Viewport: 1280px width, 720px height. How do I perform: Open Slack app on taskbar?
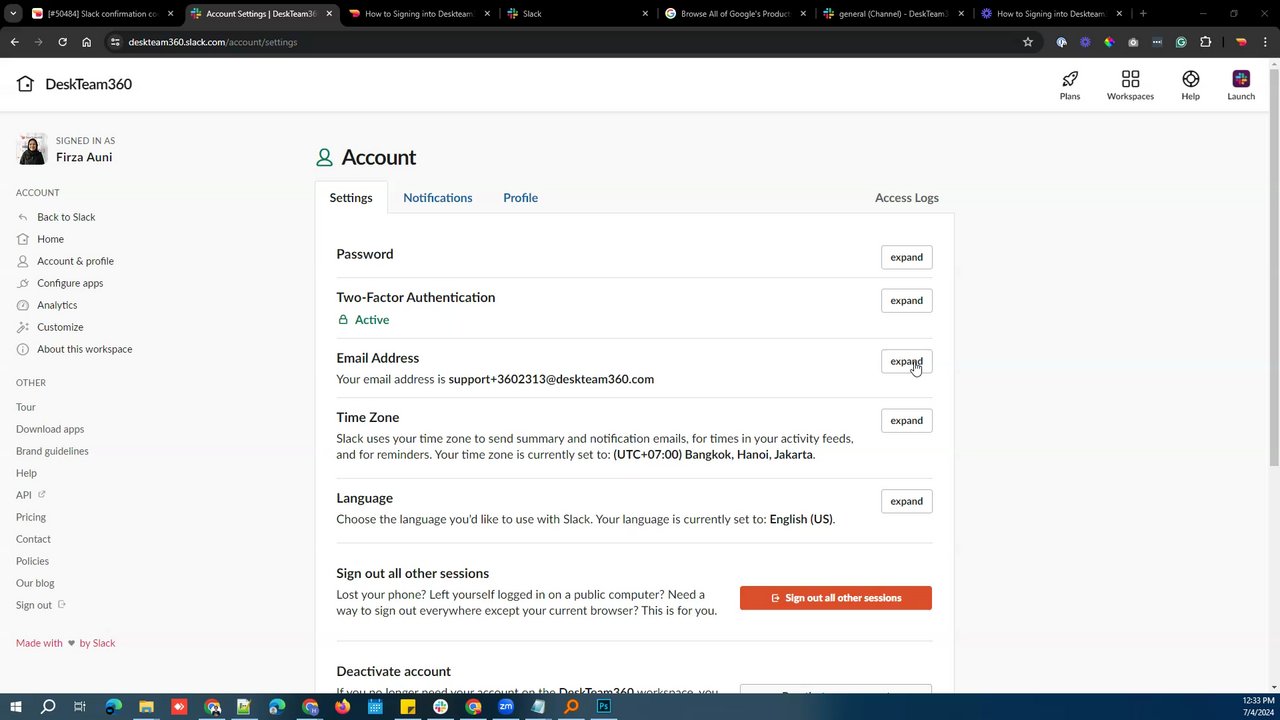[x=440, y=706]
